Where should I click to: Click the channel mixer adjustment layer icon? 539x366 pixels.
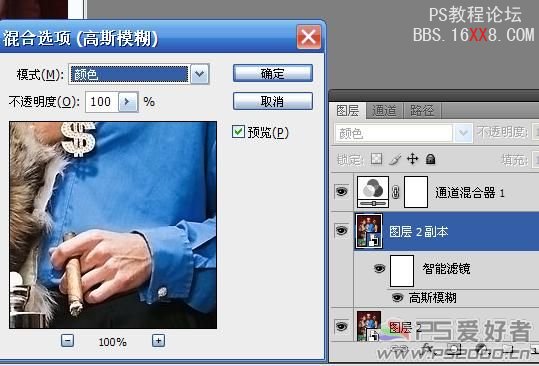(373, 192)
